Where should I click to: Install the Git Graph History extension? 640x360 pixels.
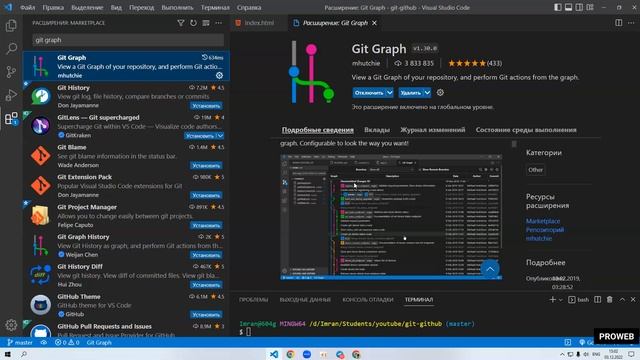coord(206,255)
